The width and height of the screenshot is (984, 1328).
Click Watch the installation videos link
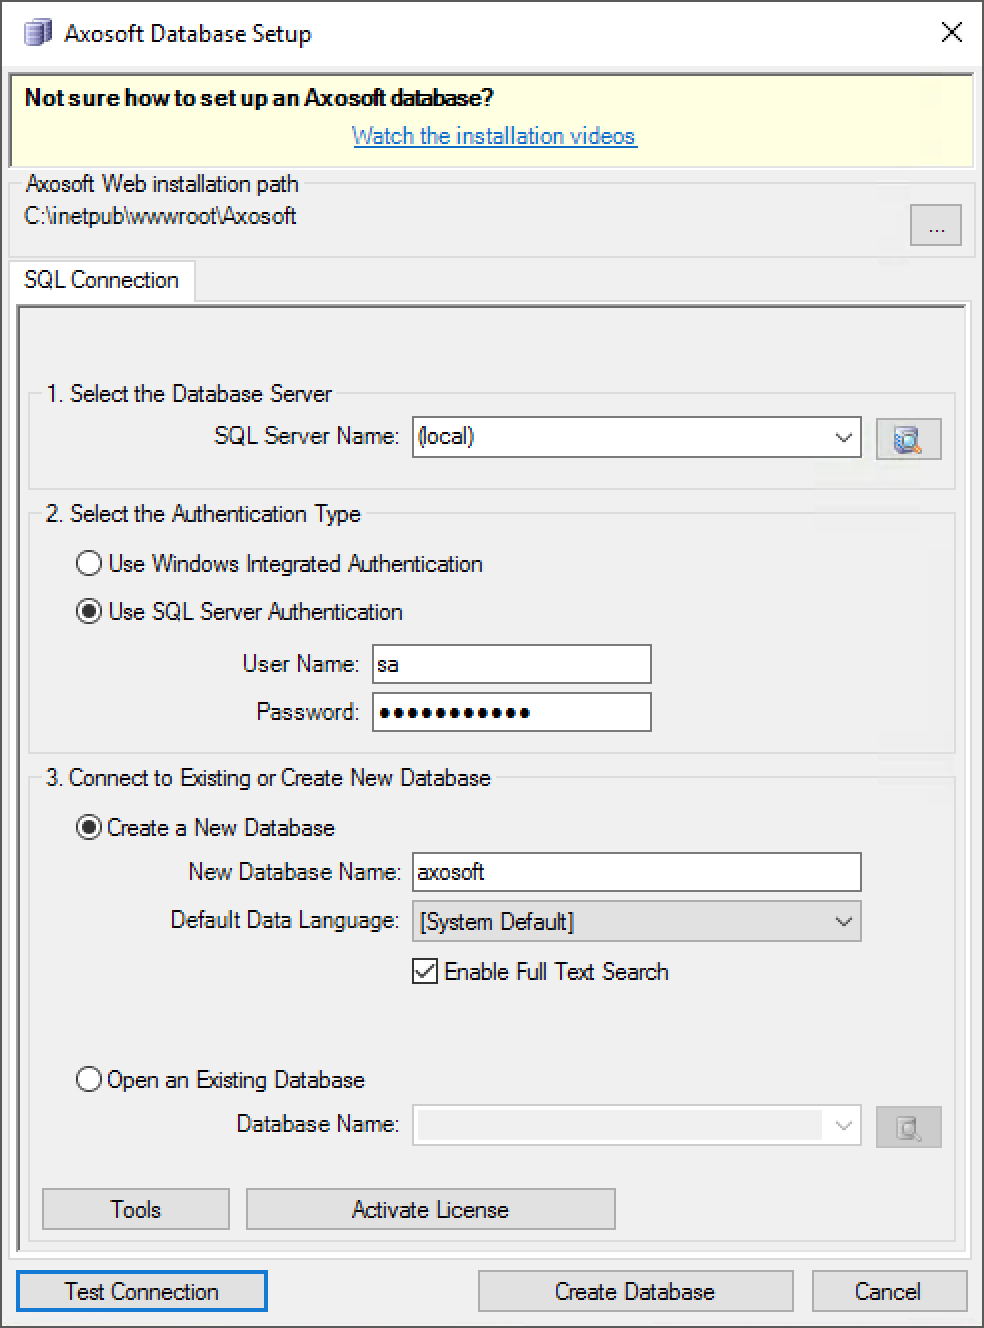493,136
